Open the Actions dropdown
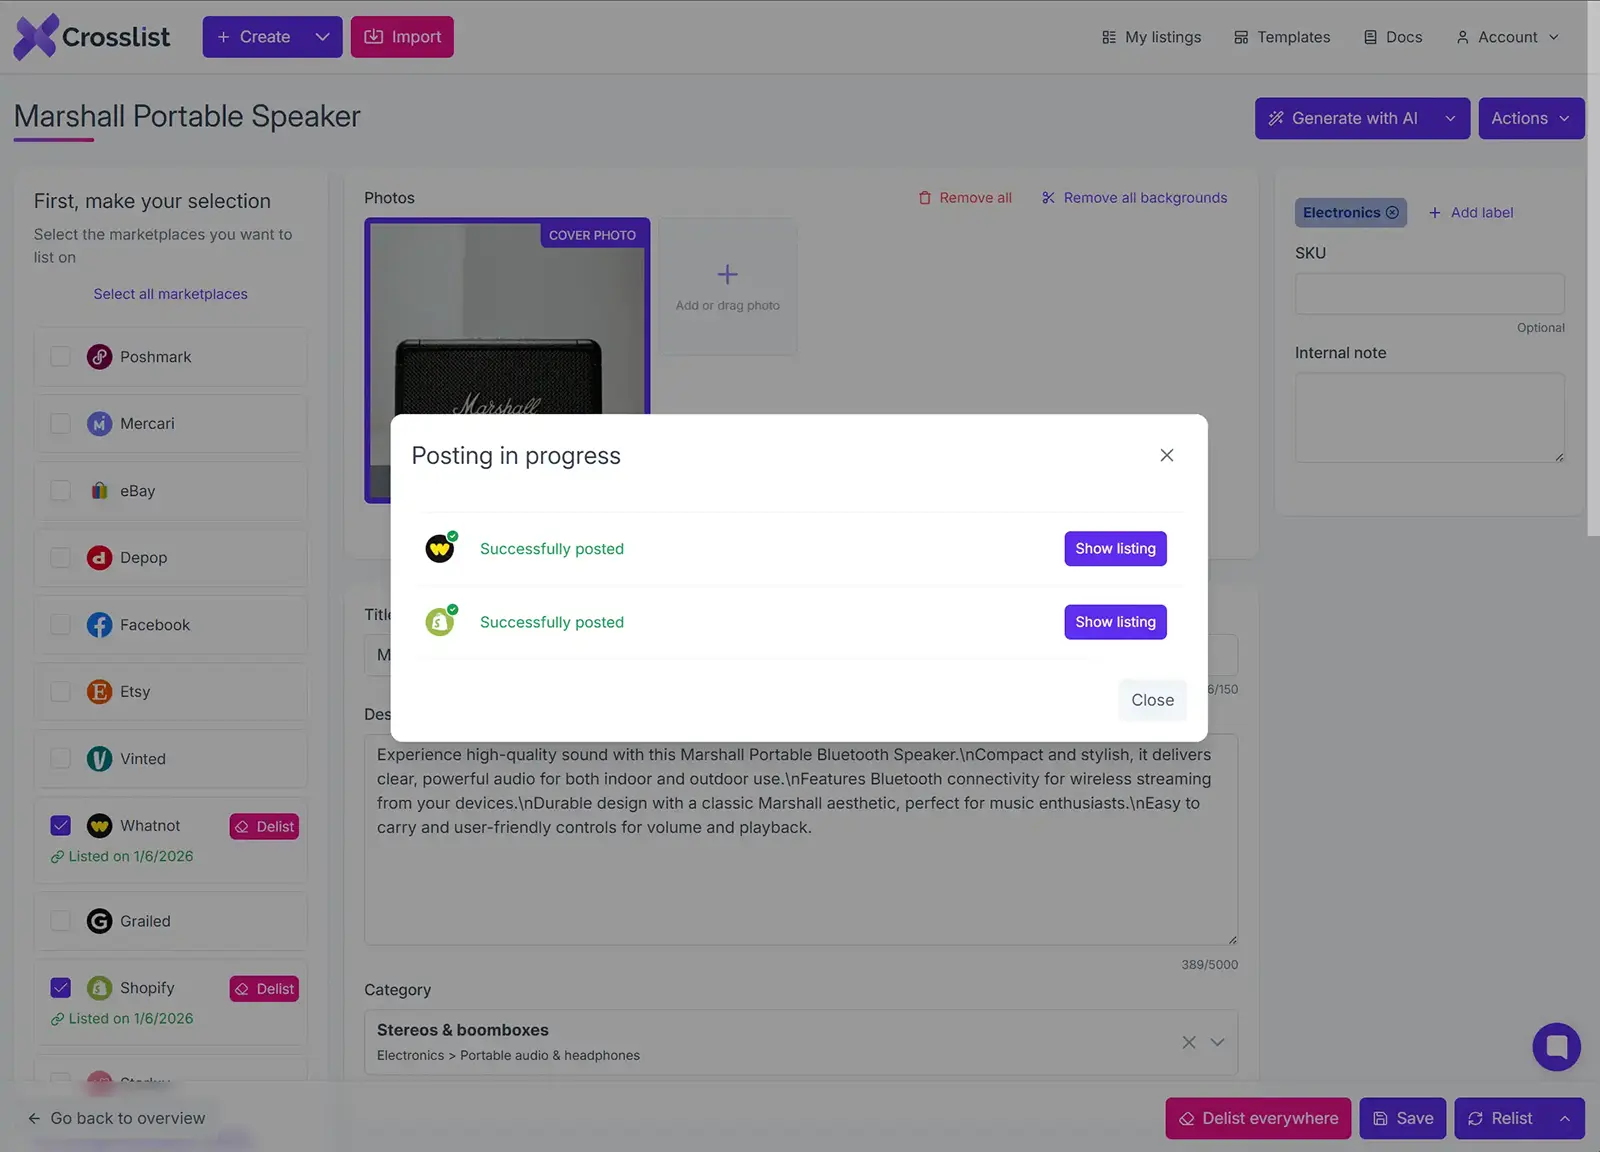The width and height of the screenshot is (1600, 1152). coord(1531,118)
